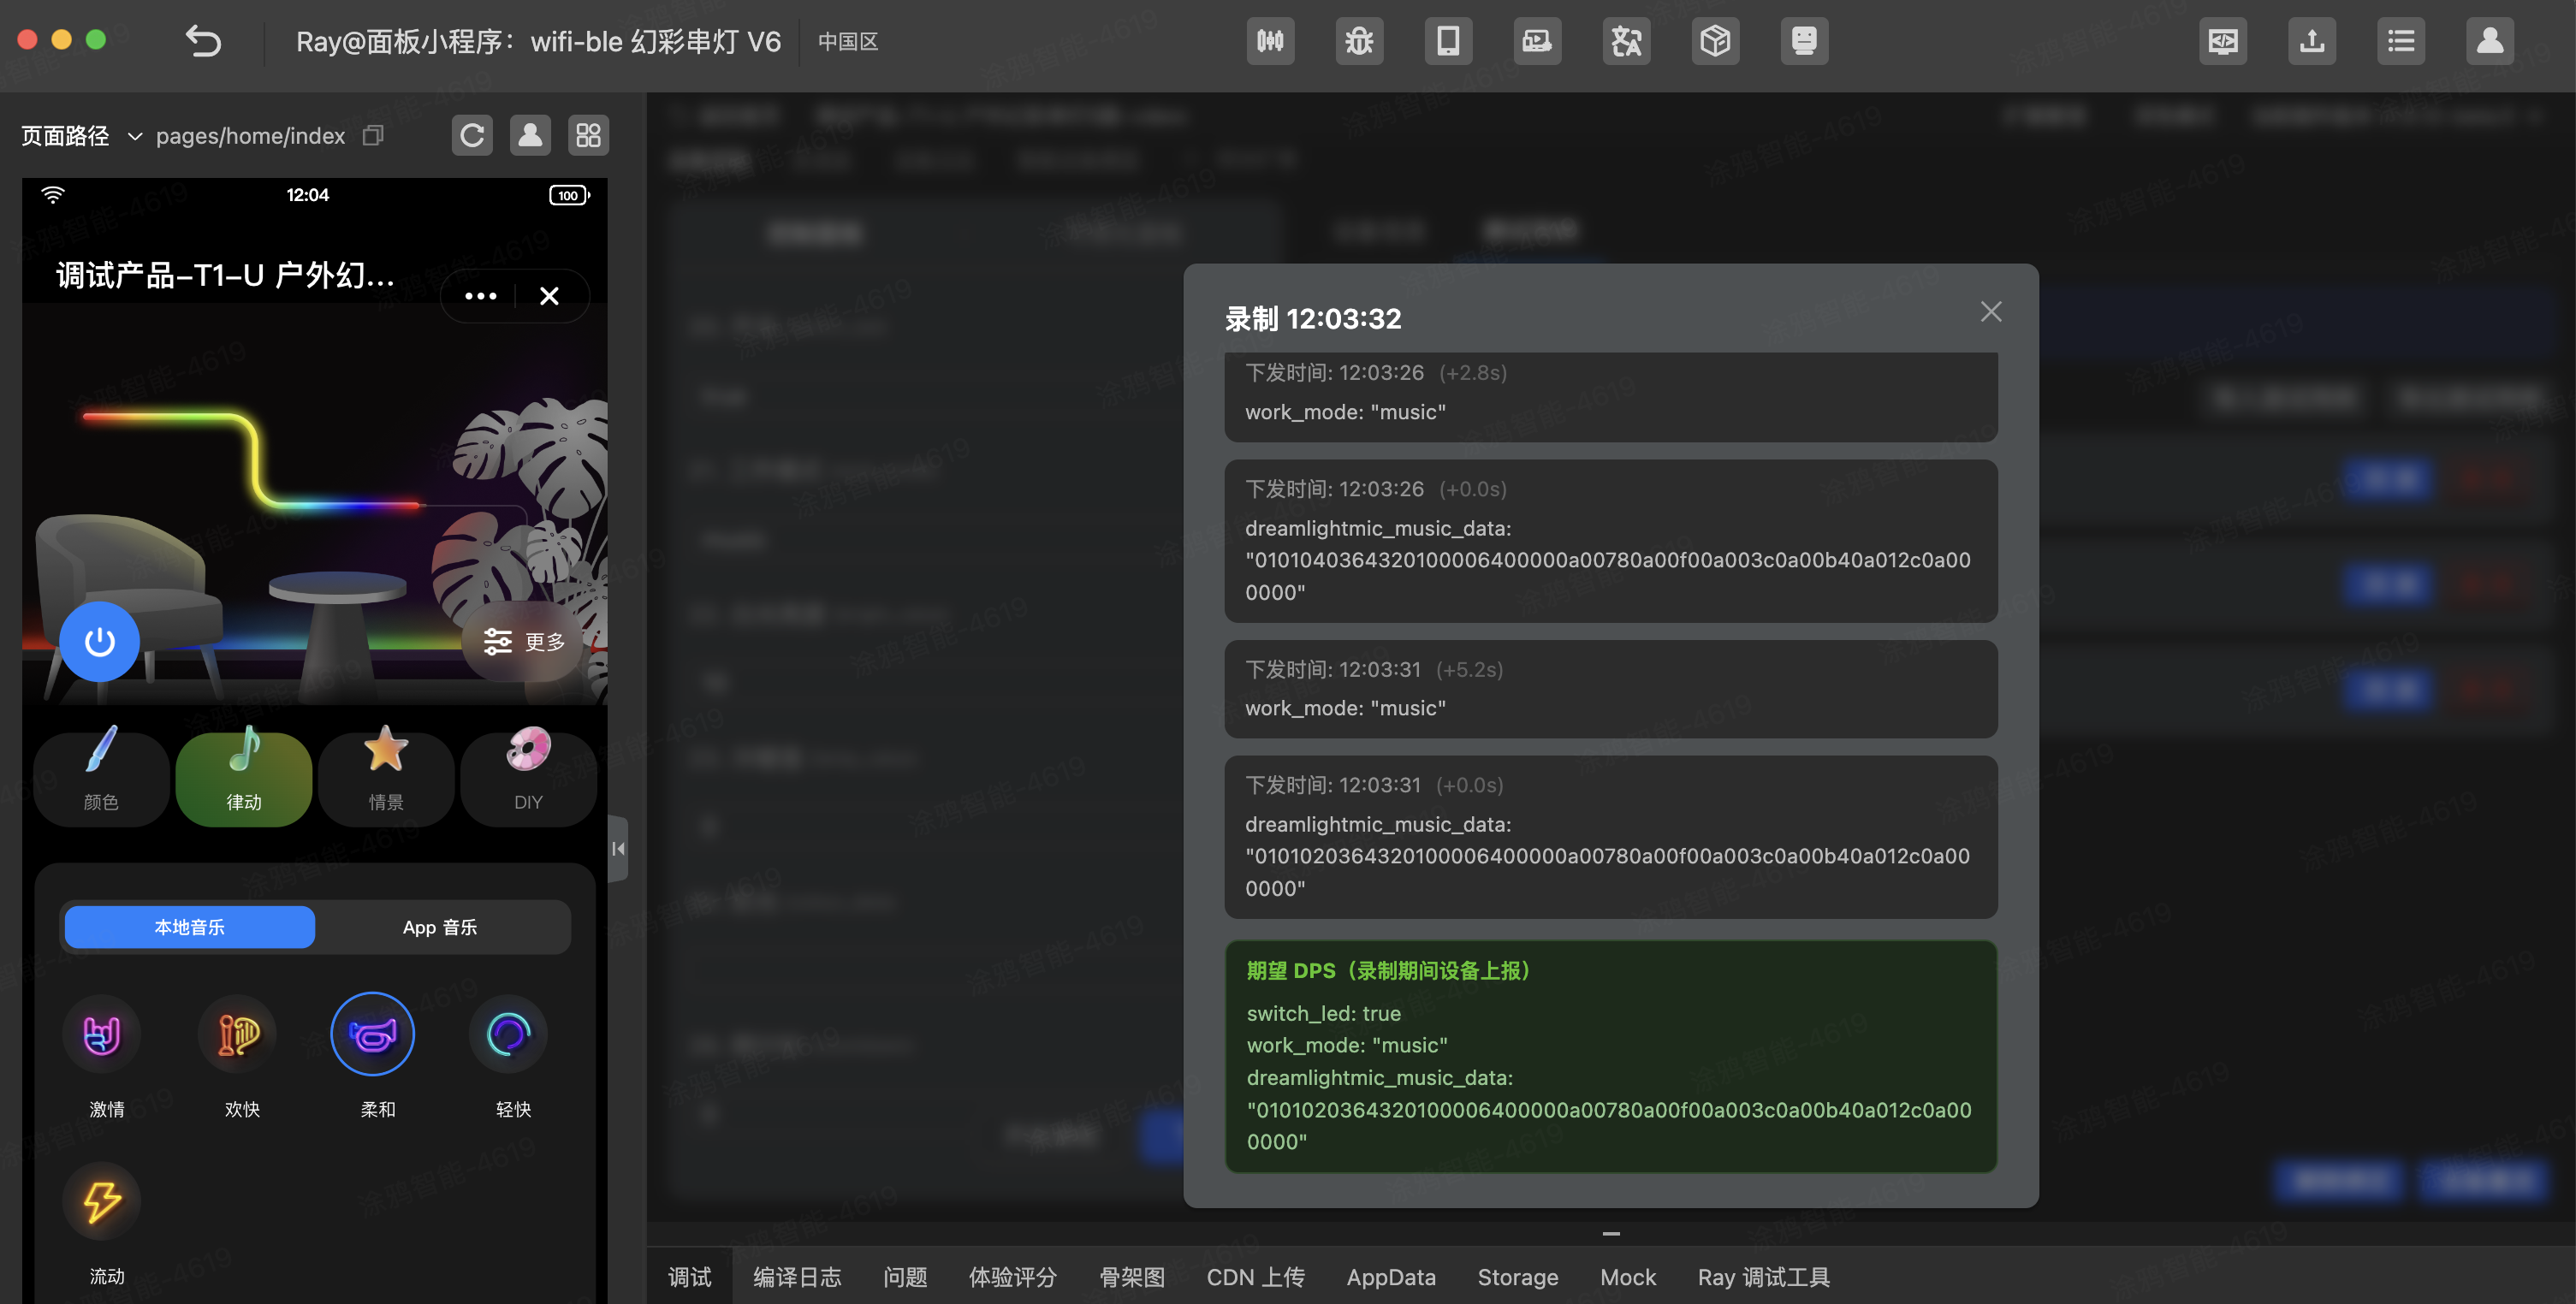Open the simulator user profile icon
The image size is (2576, 1304).
[530, 135]
